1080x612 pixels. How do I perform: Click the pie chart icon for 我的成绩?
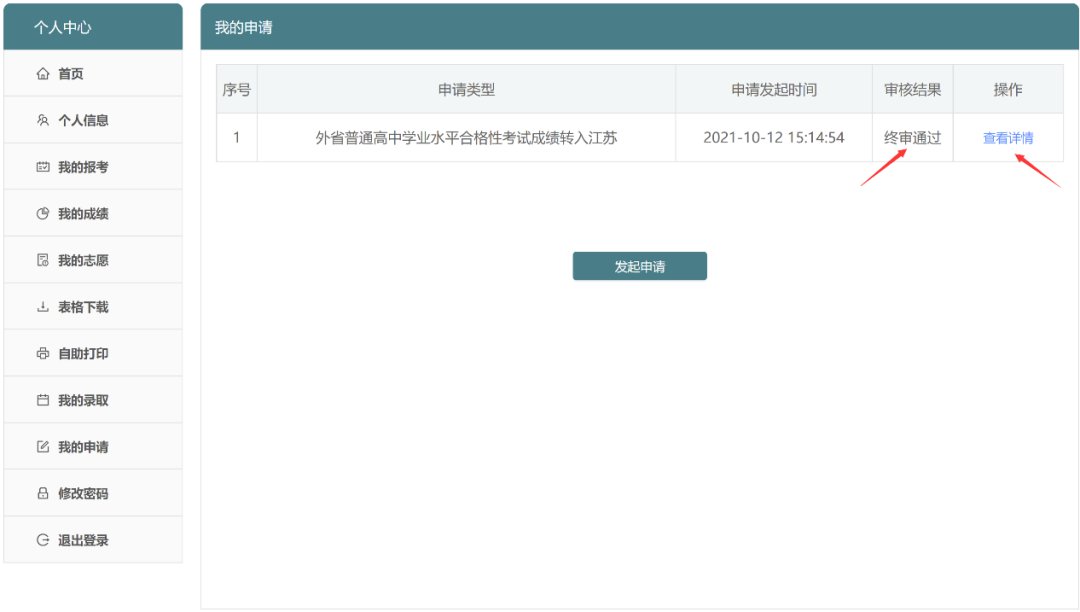(42, 214)
